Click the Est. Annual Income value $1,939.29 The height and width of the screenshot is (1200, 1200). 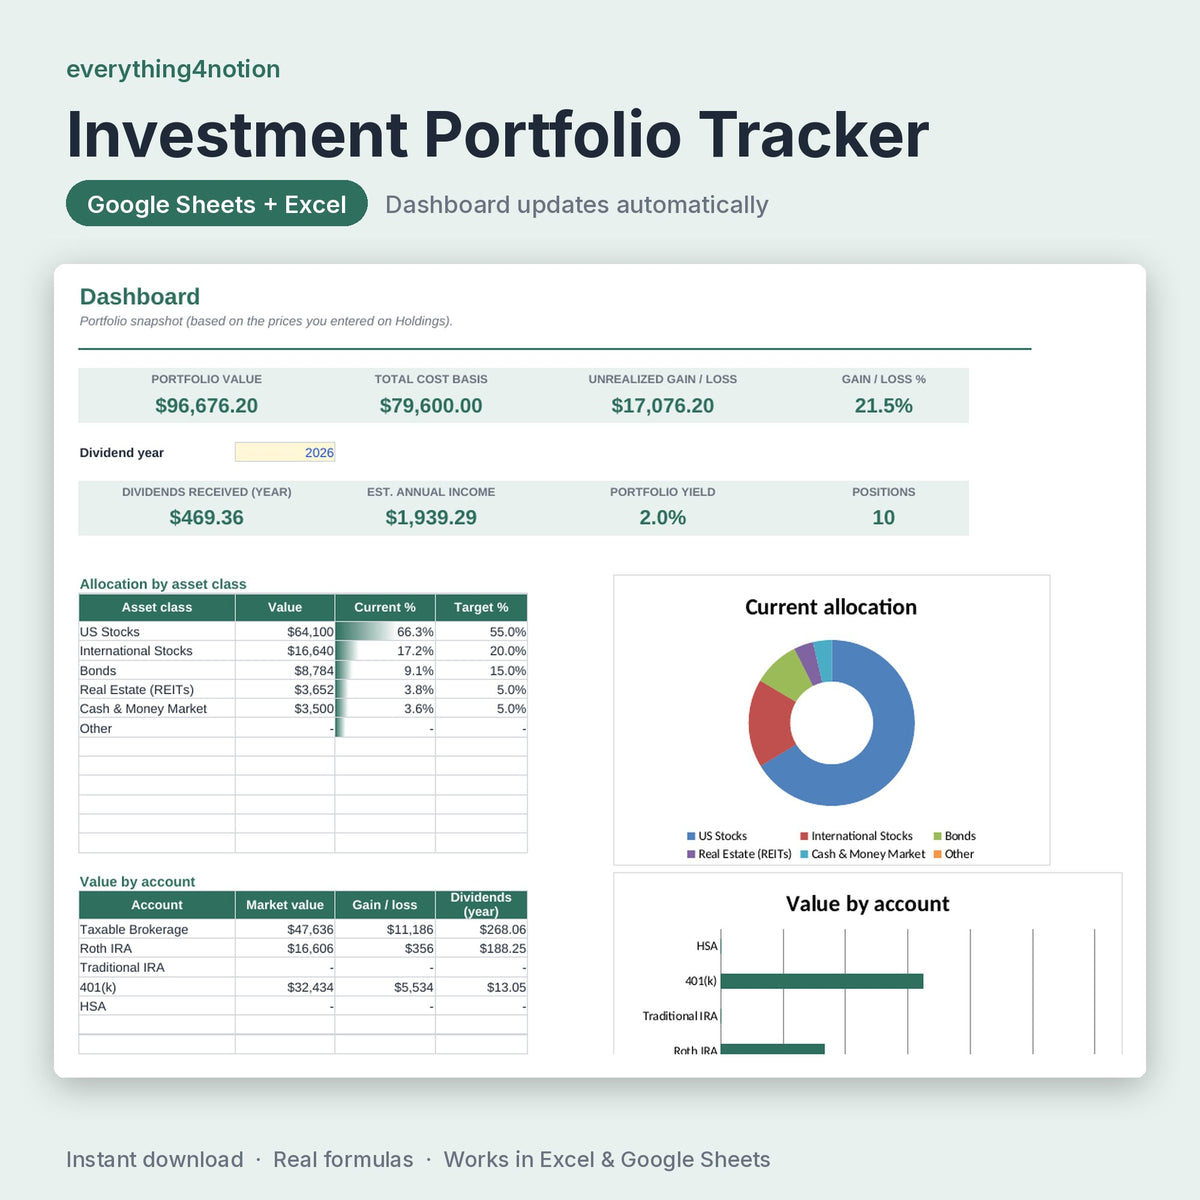coord(431,518)
